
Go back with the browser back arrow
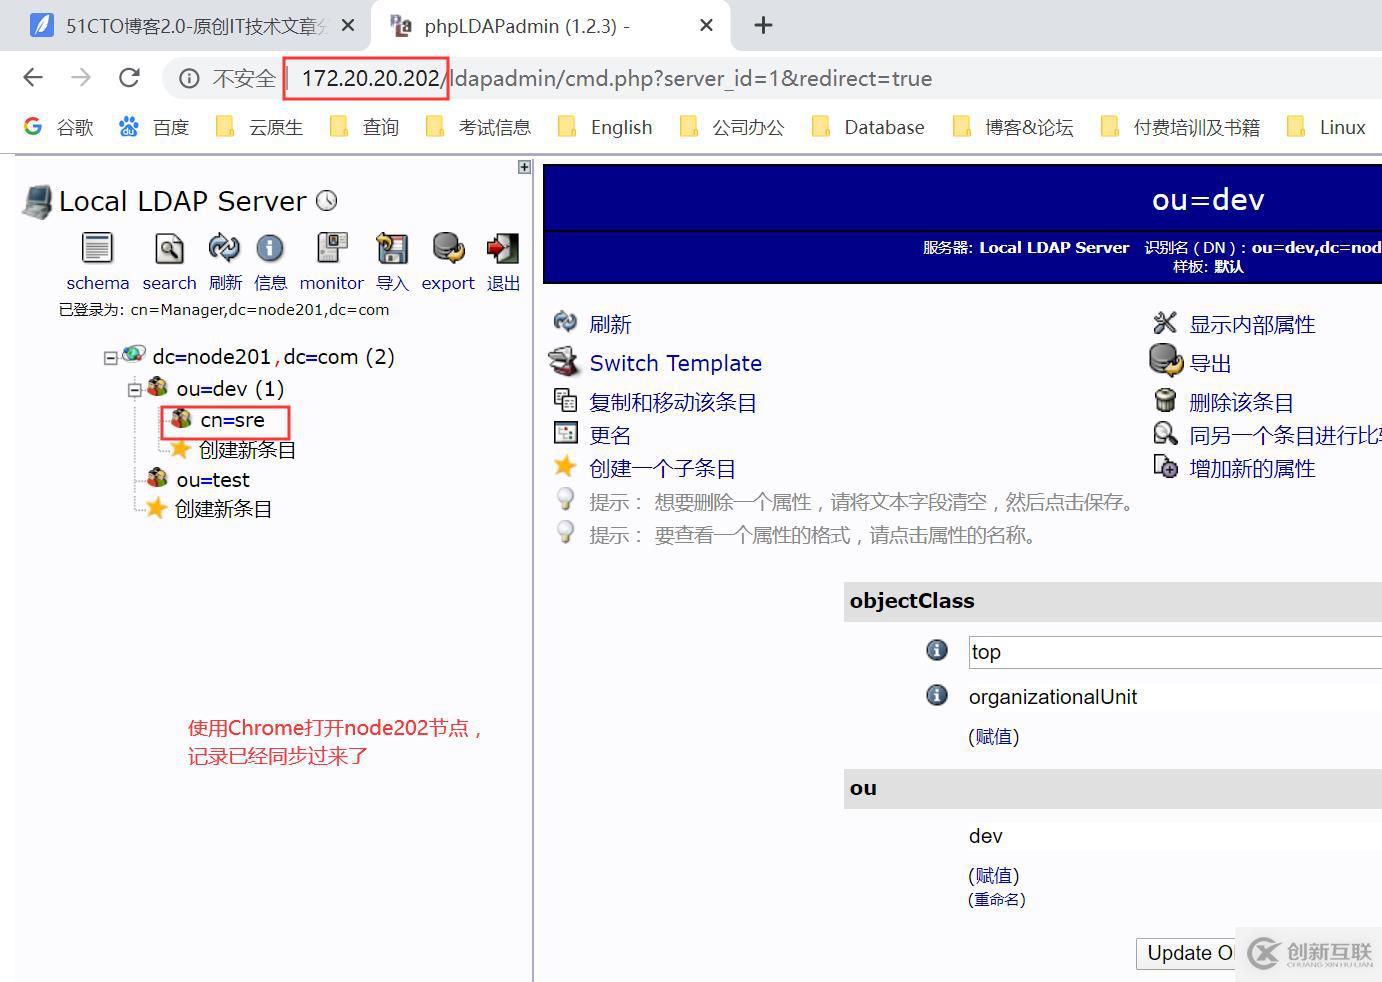coord(33,78)
